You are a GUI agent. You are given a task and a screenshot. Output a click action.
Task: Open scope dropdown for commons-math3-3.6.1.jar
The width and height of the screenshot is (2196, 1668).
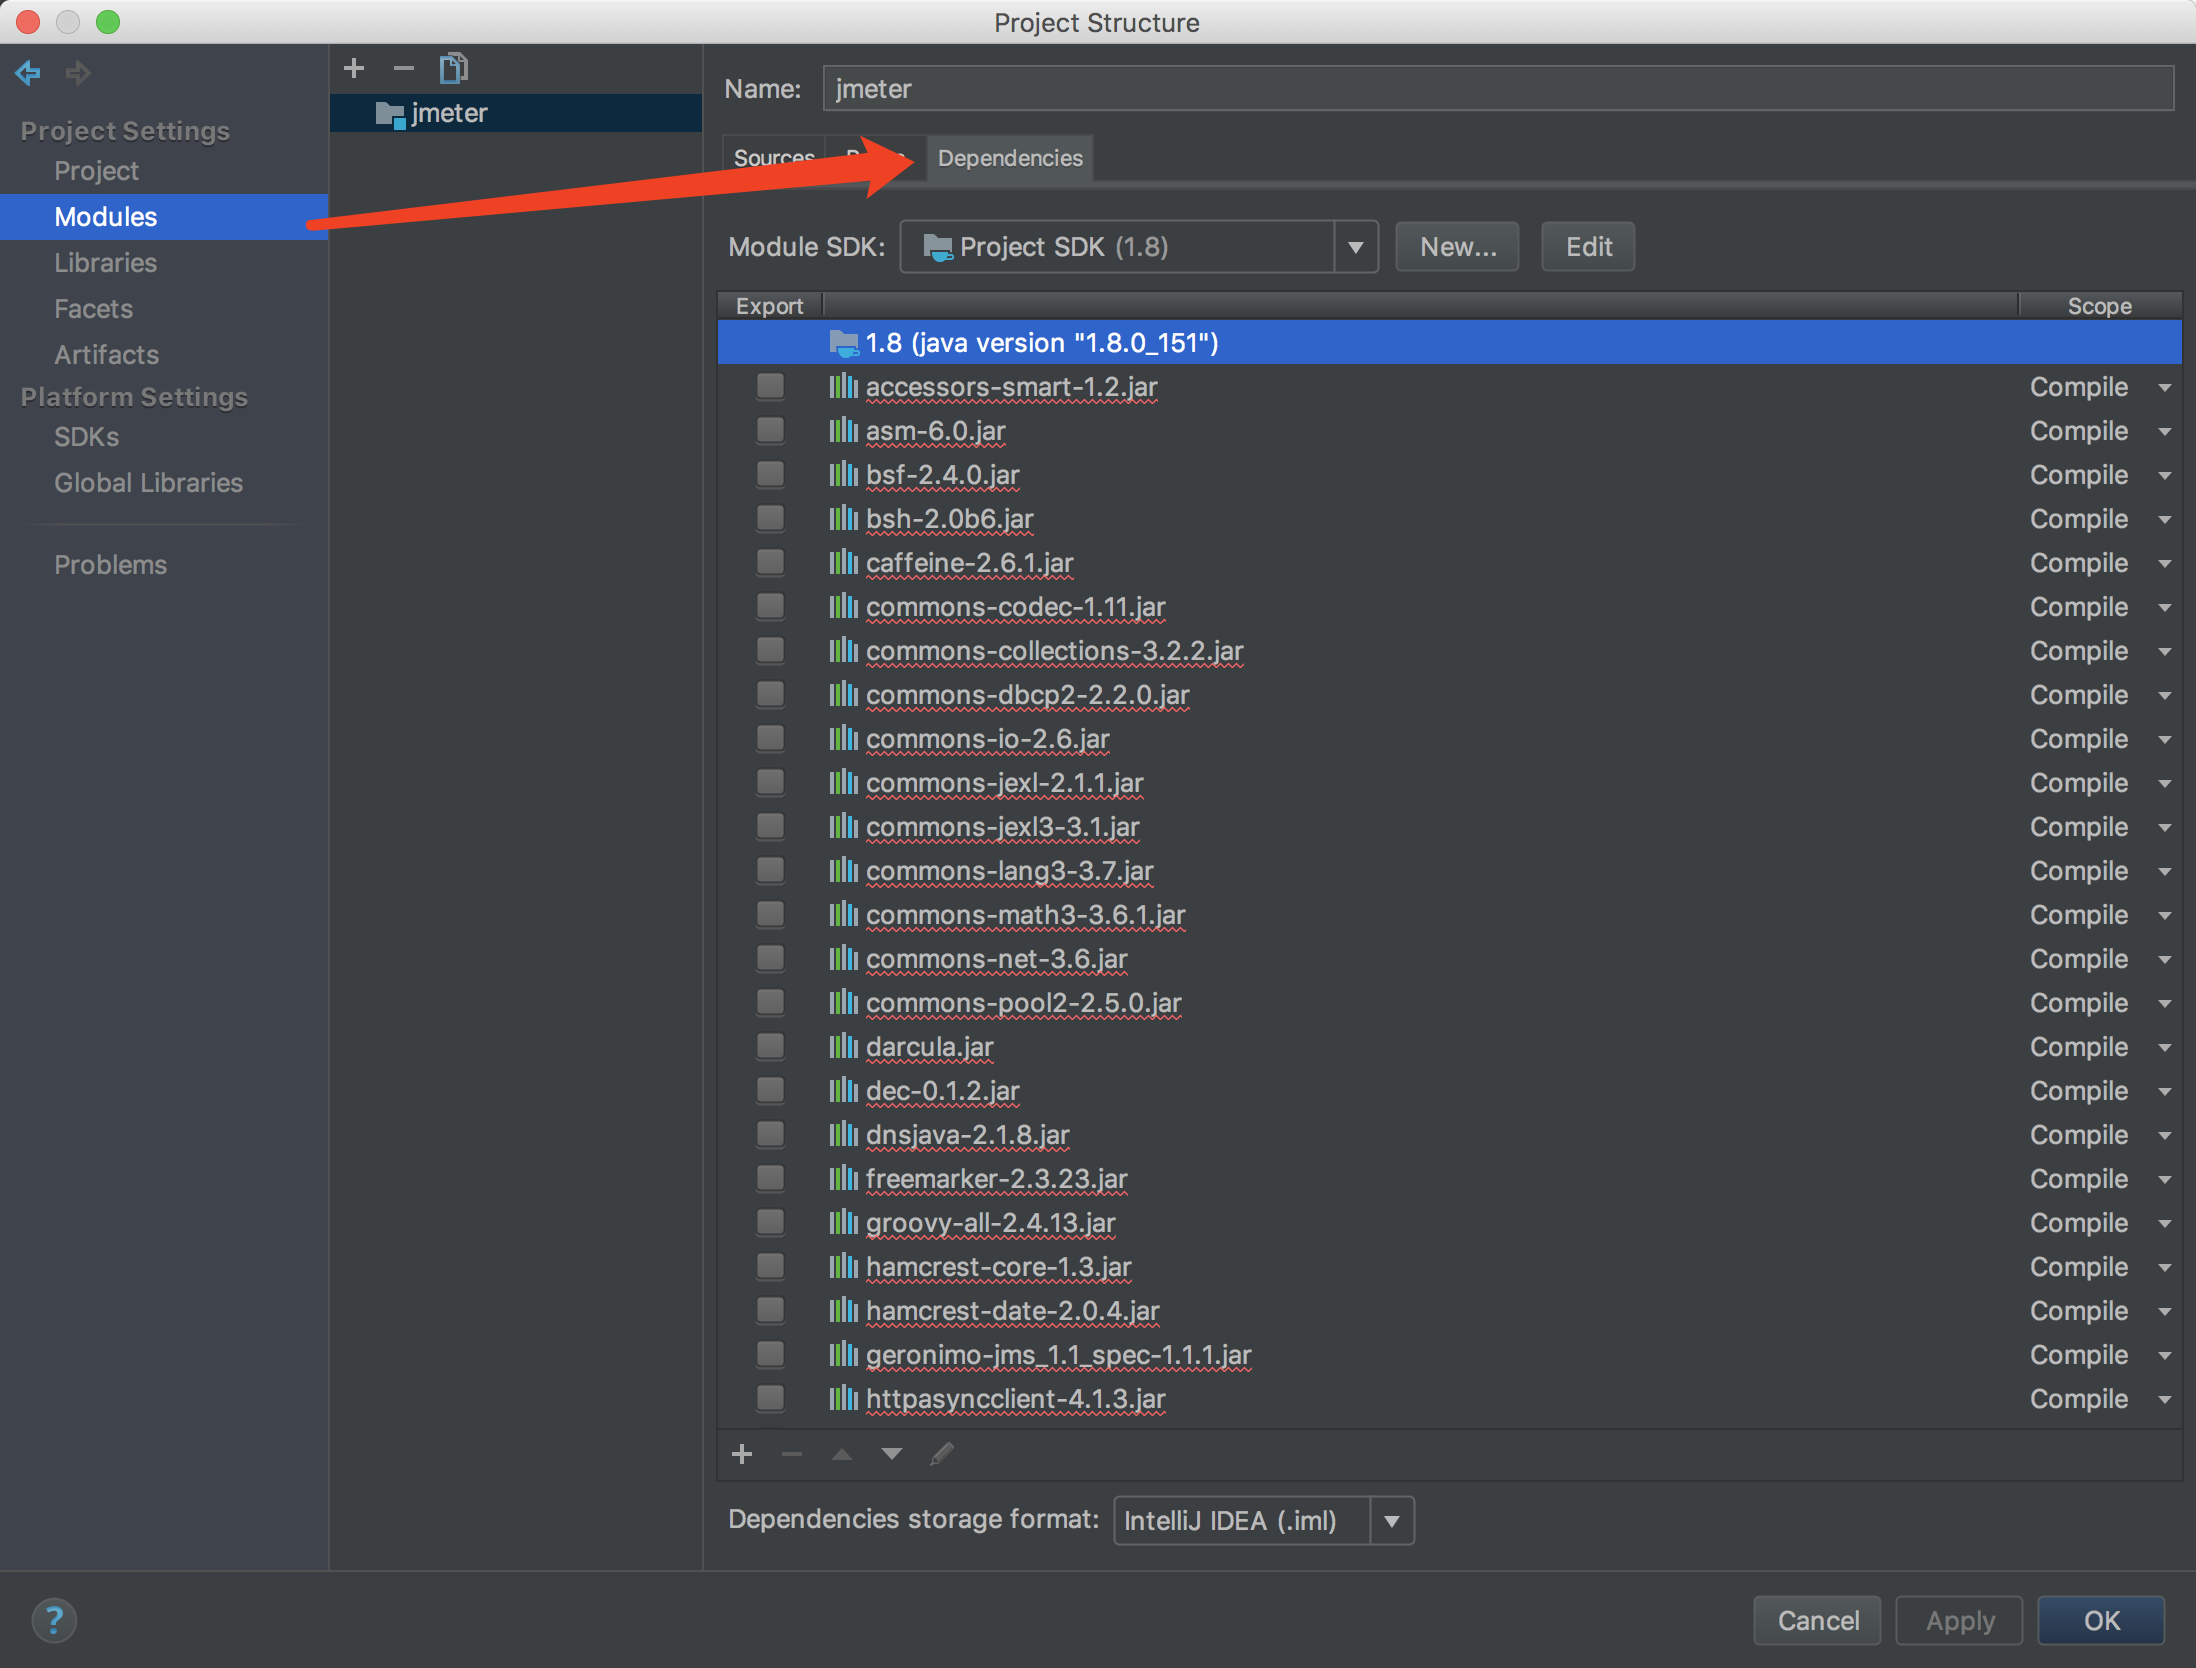tap(2164, 916)
